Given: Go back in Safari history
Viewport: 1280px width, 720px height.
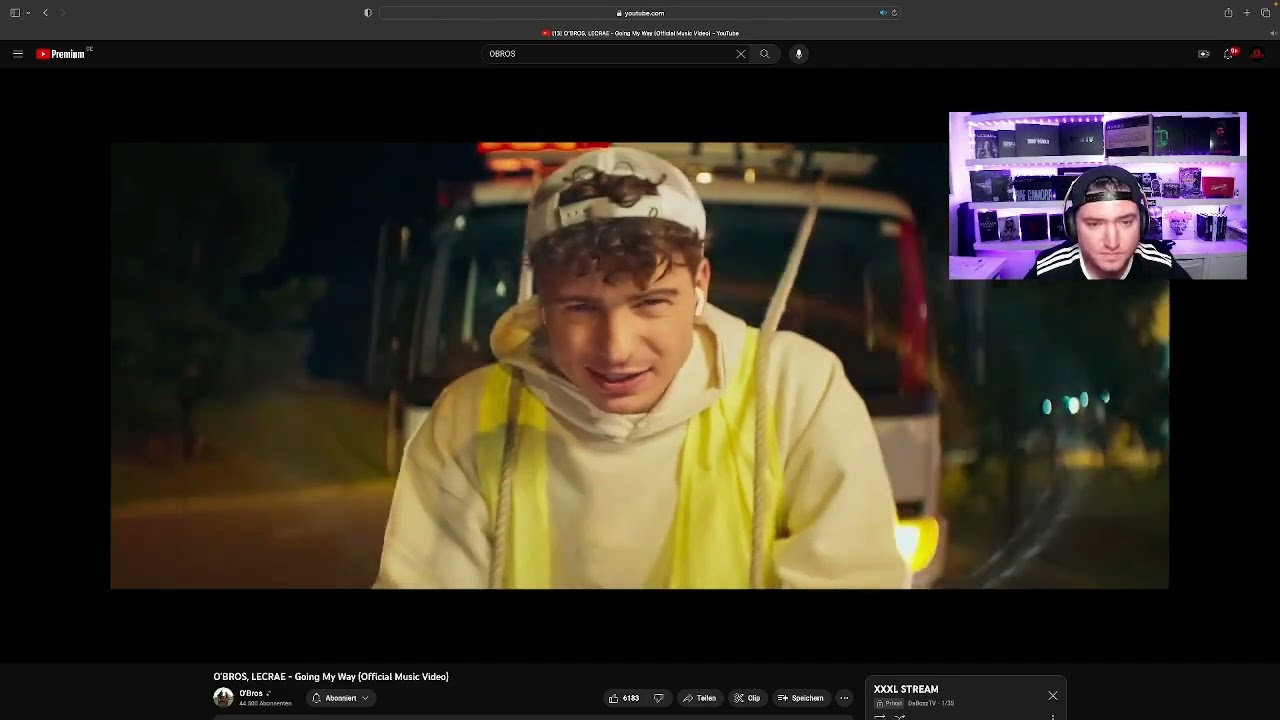Looking at the screenshot, I should pyautogui.click(x=45, y=13).
